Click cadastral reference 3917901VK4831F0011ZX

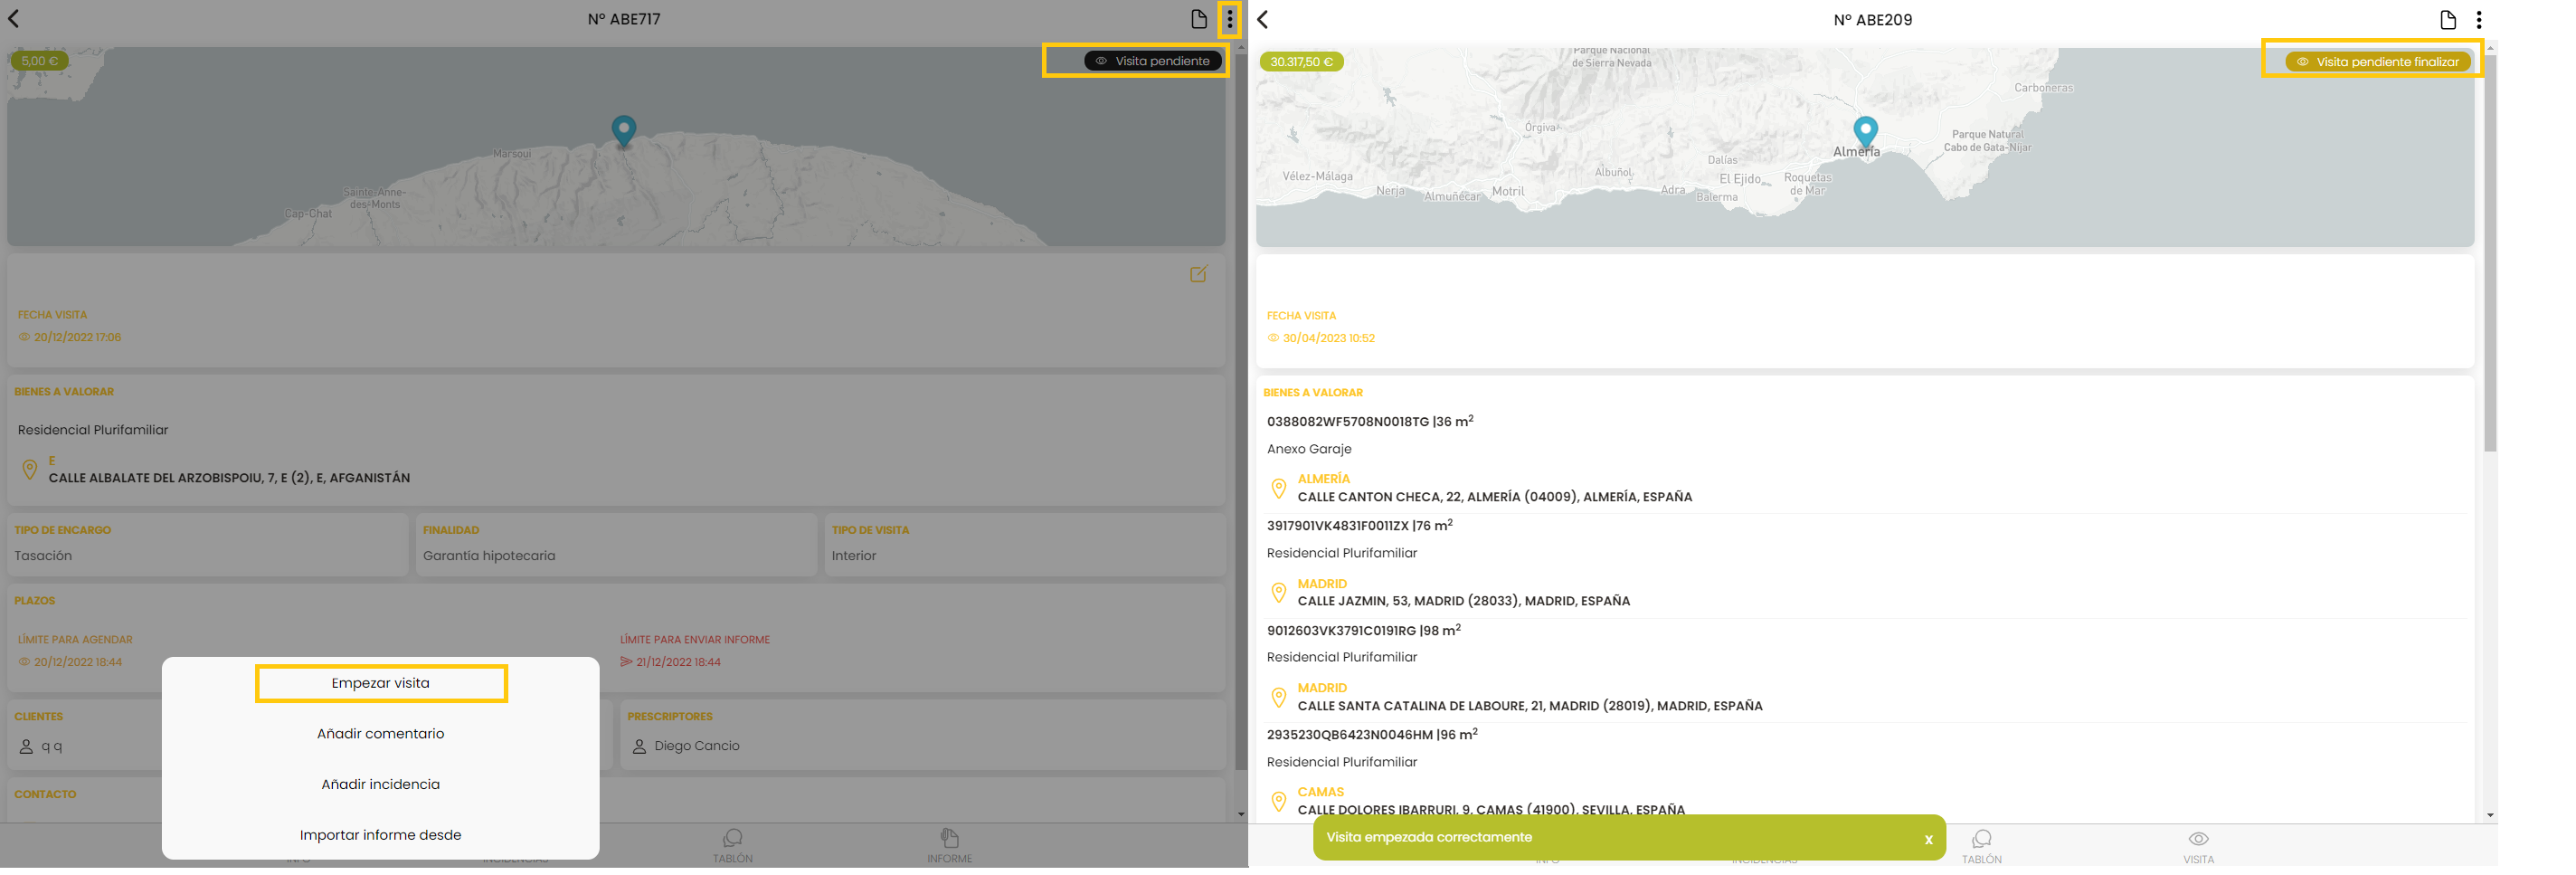click(x=1337, y=526)
